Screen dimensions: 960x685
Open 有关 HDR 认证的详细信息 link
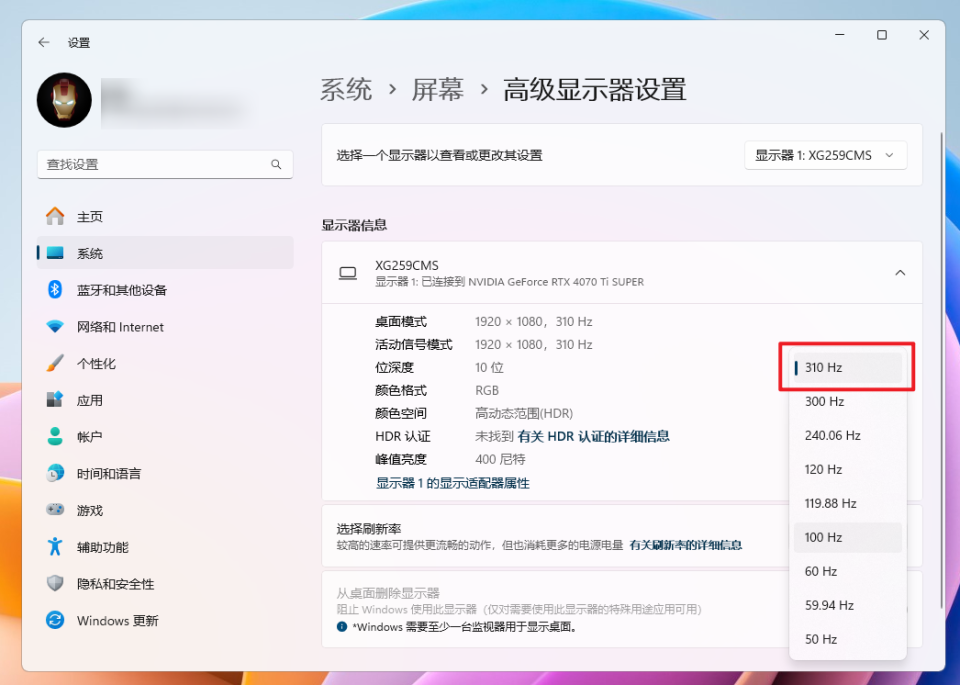[x=593, y=436]
